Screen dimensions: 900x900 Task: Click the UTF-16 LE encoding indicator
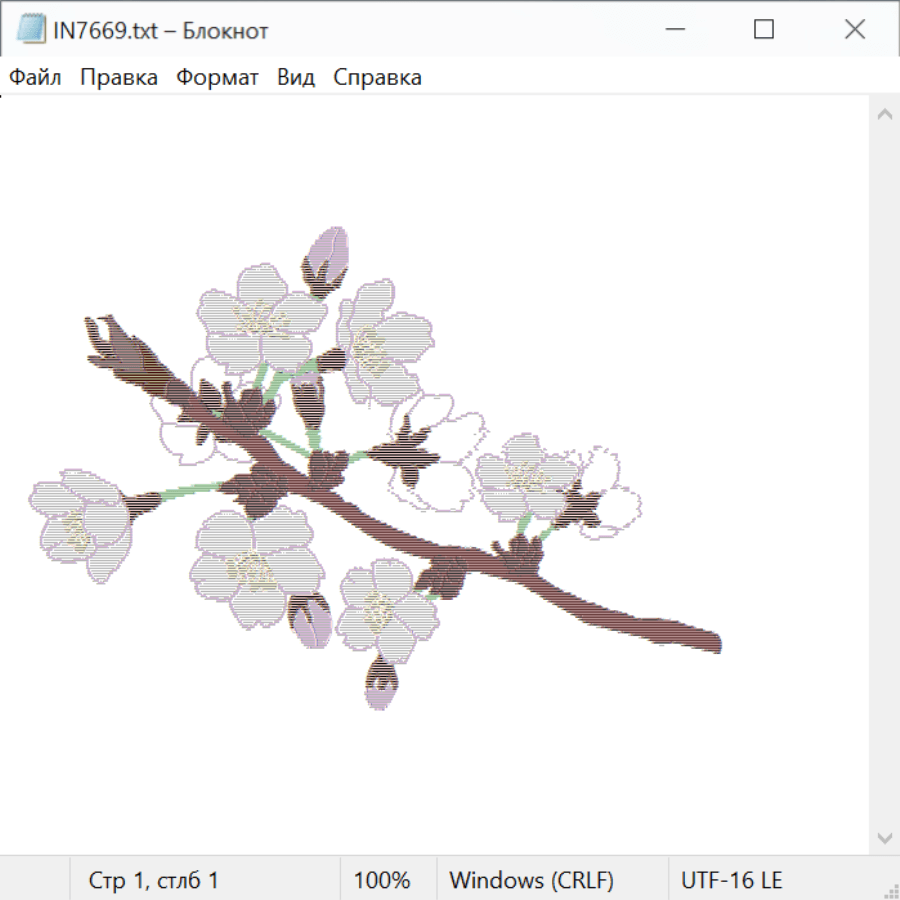[732, 880]
